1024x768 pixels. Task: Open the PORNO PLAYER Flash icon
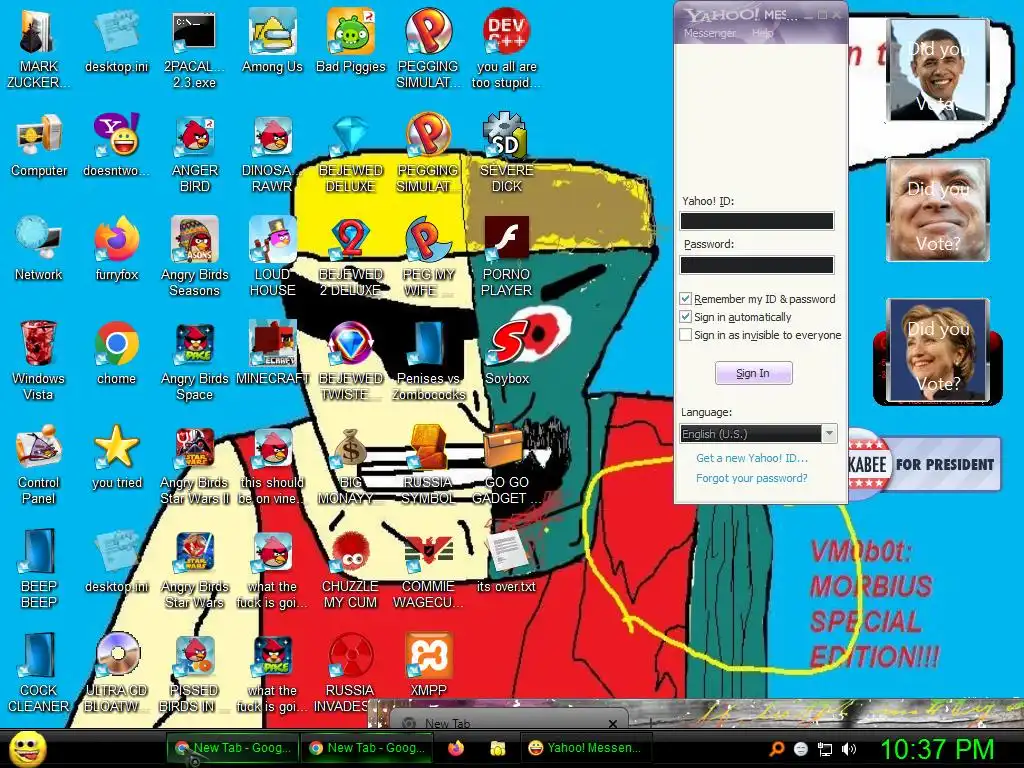506,257
